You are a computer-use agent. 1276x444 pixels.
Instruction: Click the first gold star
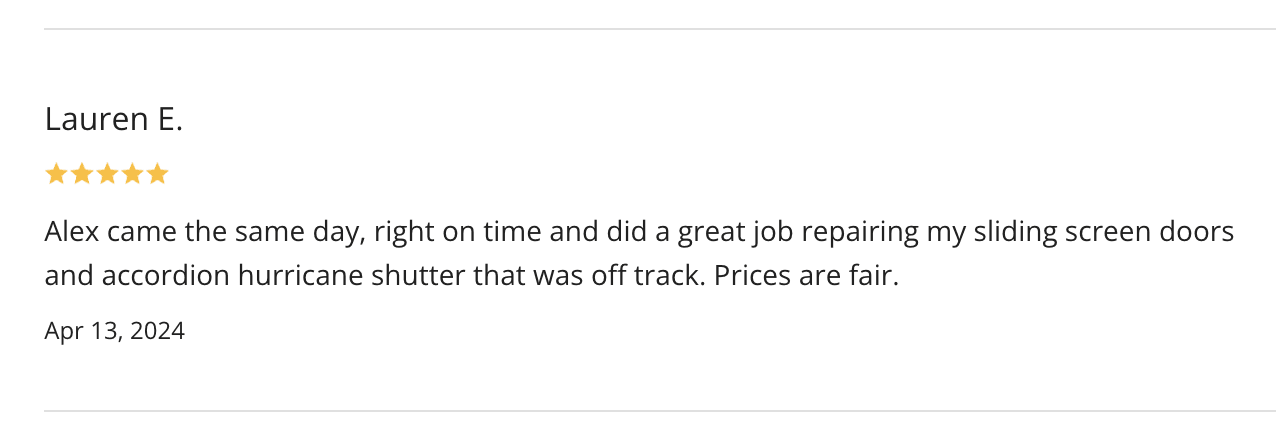point(56,175)
